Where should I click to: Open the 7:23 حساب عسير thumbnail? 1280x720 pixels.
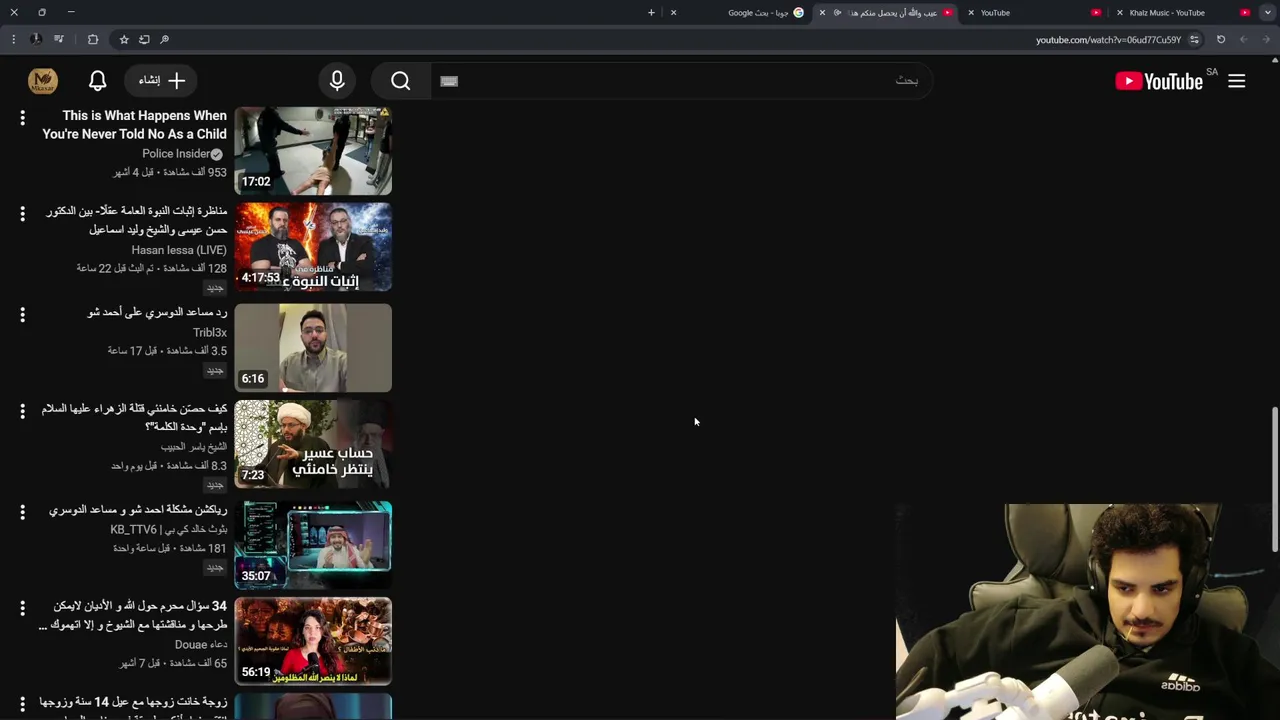(313, 444)
